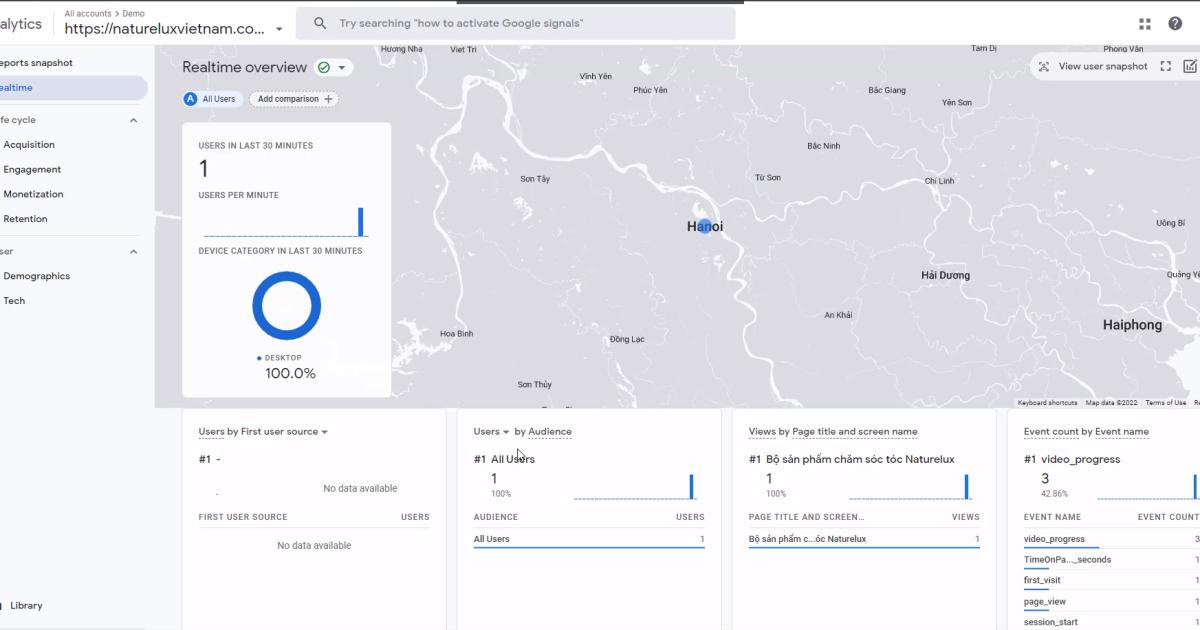Image resolution: width=1200 pixels, height=630 pixels.
Task: Click the Desktop legend in device donut chart
Action: coord(283,357)
